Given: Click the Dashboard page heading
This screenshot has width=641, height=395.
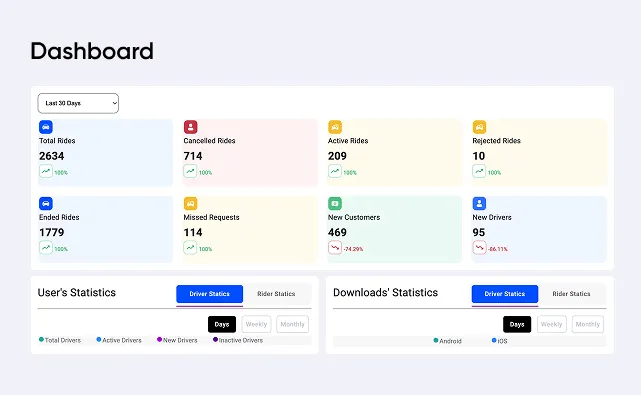Looking at the screenshot, I should [92, 51].
